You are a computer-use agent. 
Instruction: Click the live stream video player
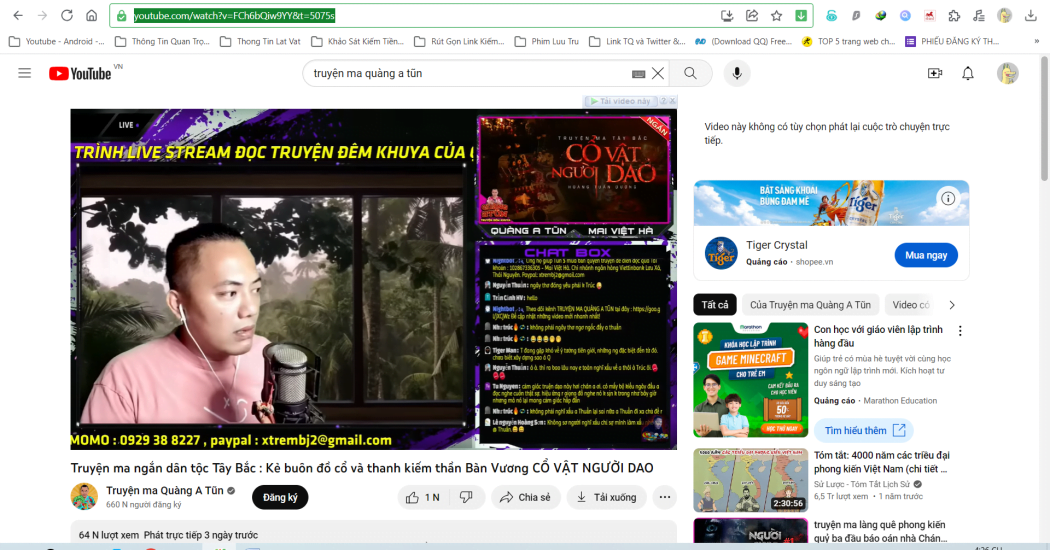tap(374, 279)
